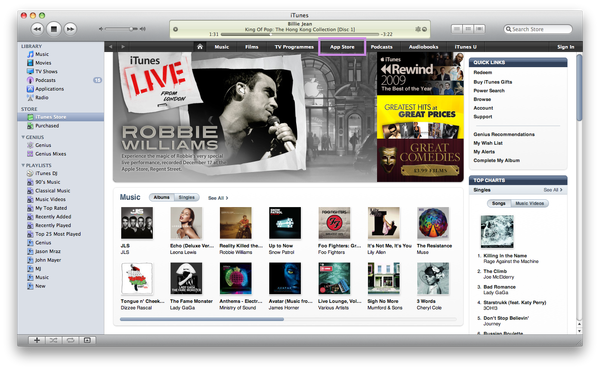The image size is (600, 370).
Task: Go back with the store back arrow
Action: click(x=111, y=47)
